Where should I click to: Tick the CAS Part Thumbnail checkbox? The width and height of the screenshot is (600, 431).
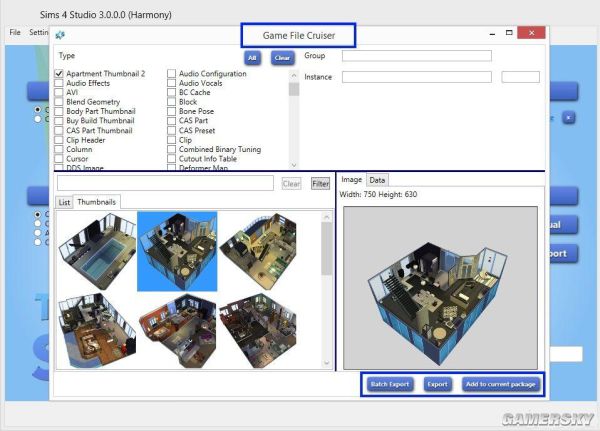[x=59, y=131]
